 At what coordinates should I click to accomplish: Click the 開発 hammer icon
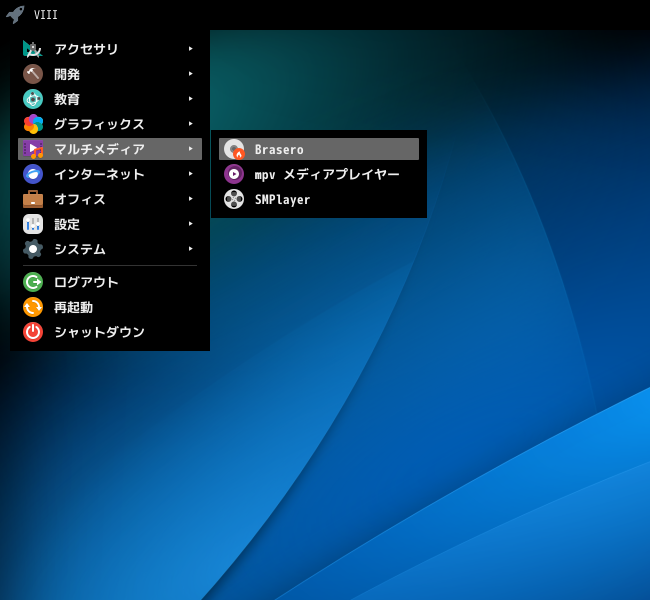click(x=33, y=74)
